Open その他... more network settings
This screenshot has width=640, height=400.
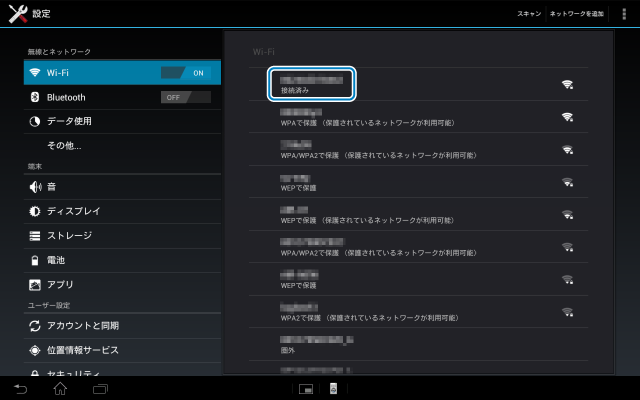pyautogui.click(x=64, y=146)
